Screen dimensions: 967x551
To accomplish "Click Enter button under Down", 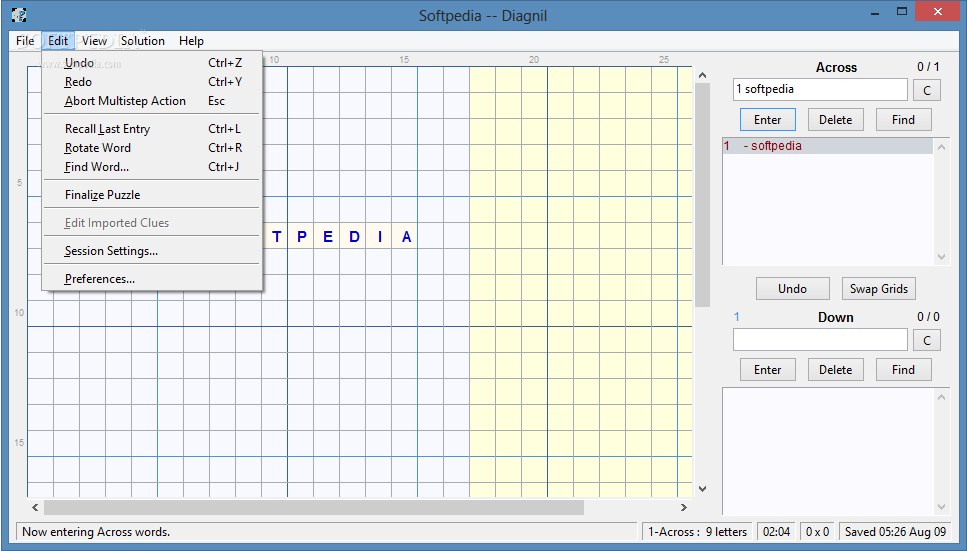I will click(x=768, y=370).
